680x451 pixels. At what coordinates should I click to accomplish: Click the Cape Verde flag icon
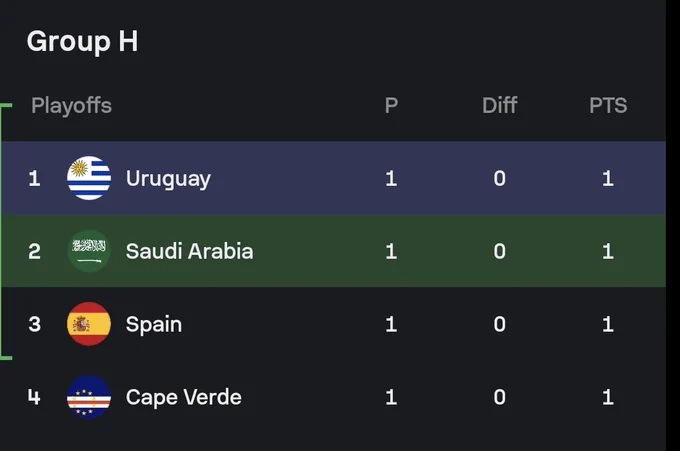[x=89, y=397]
